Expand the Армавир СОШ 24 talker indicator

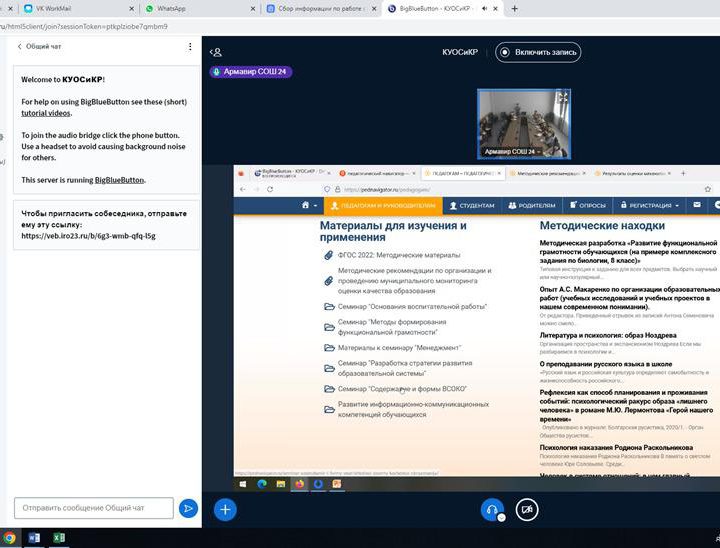click(249, 72)
